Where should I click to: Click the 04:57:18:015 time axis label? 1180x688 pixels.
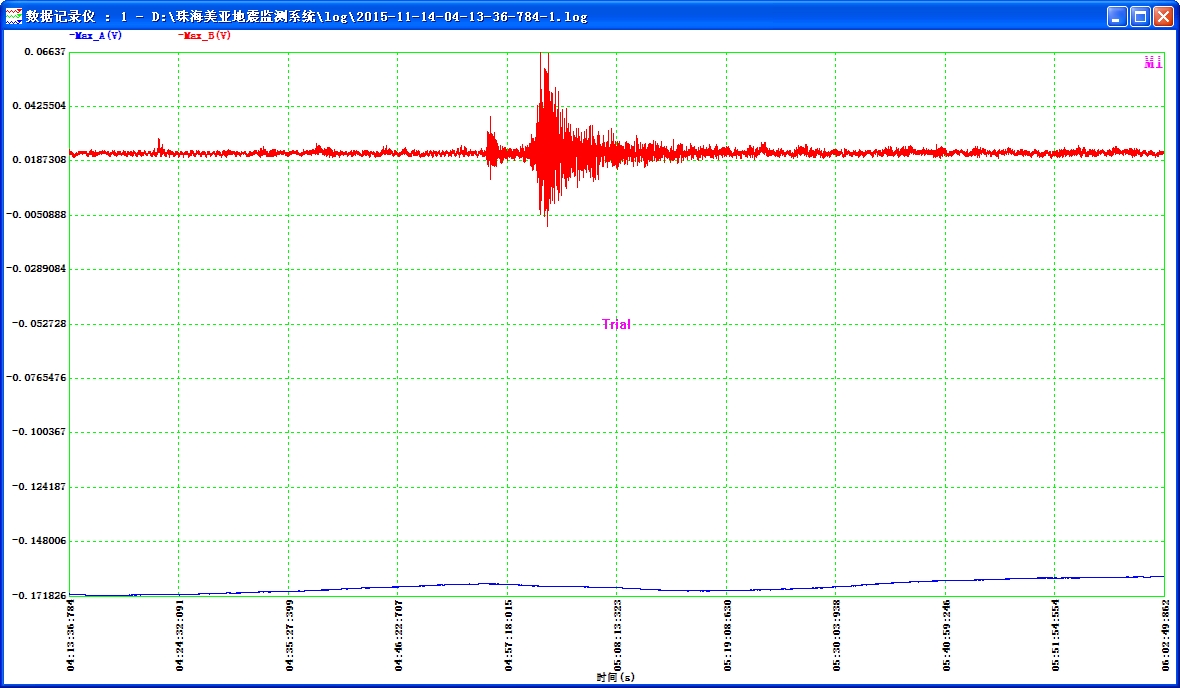coord(508,635)
